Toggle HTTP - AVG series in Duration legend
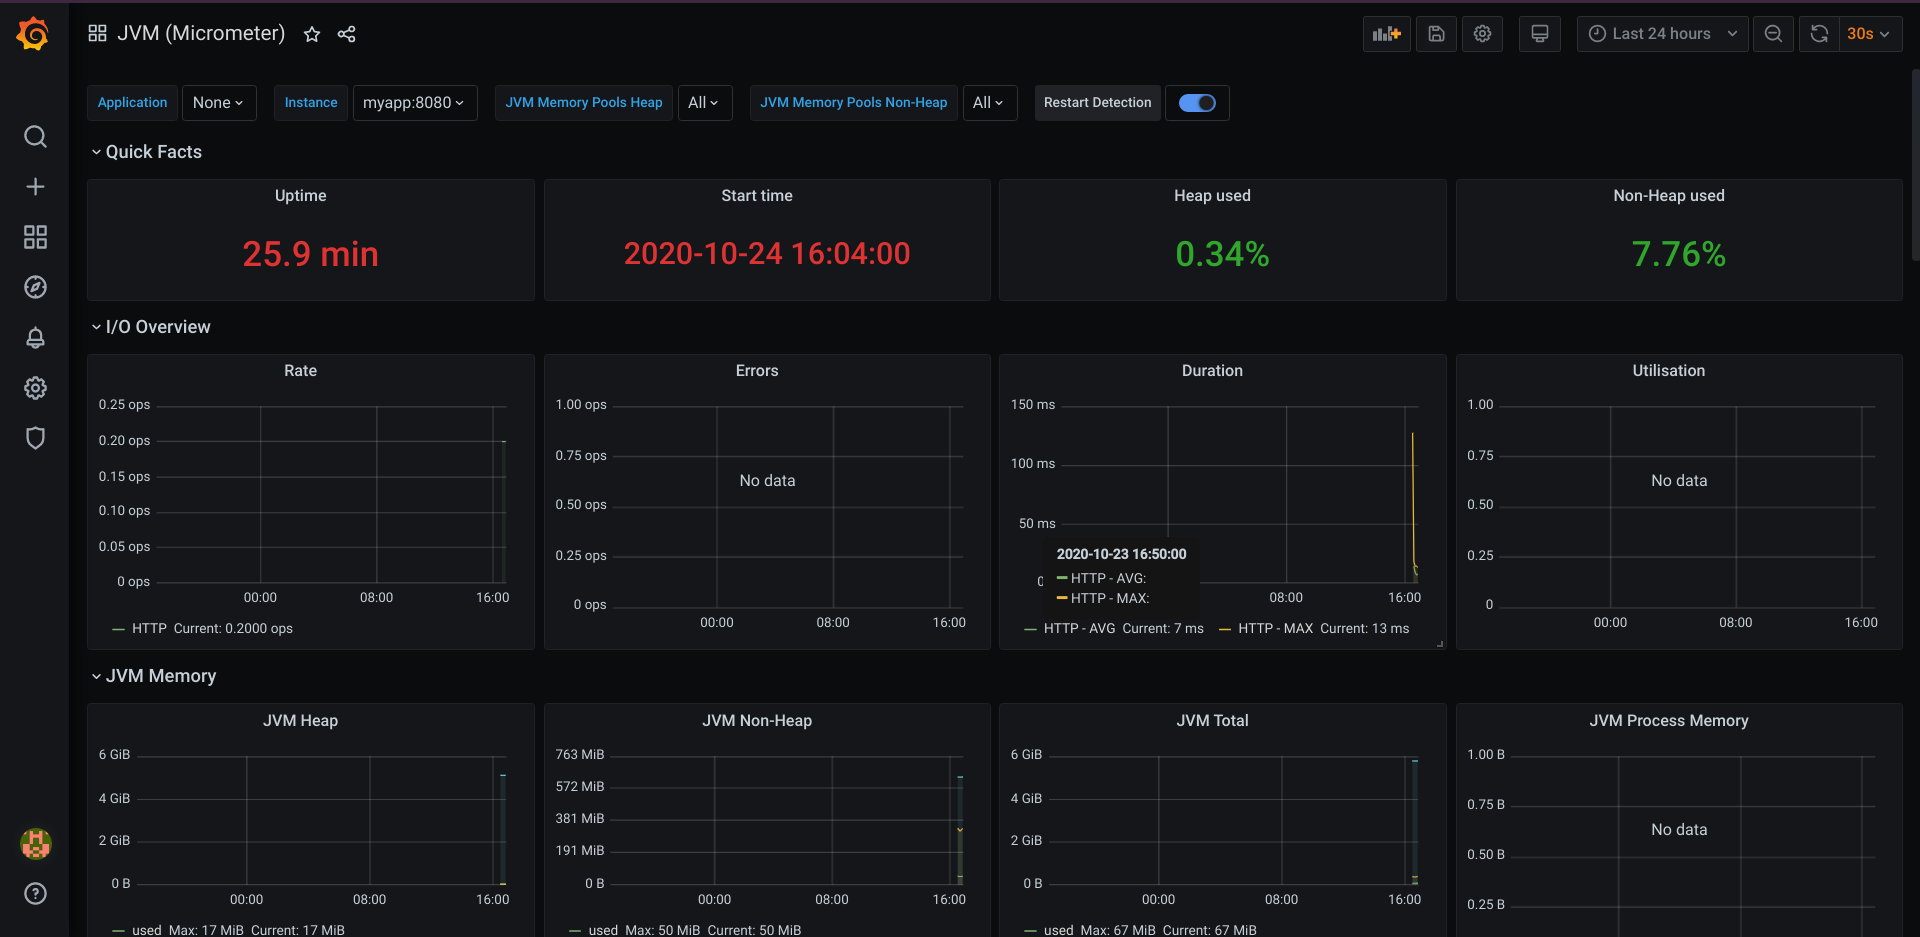Viewport: 1920px width, 937px height. [1079, 629]
